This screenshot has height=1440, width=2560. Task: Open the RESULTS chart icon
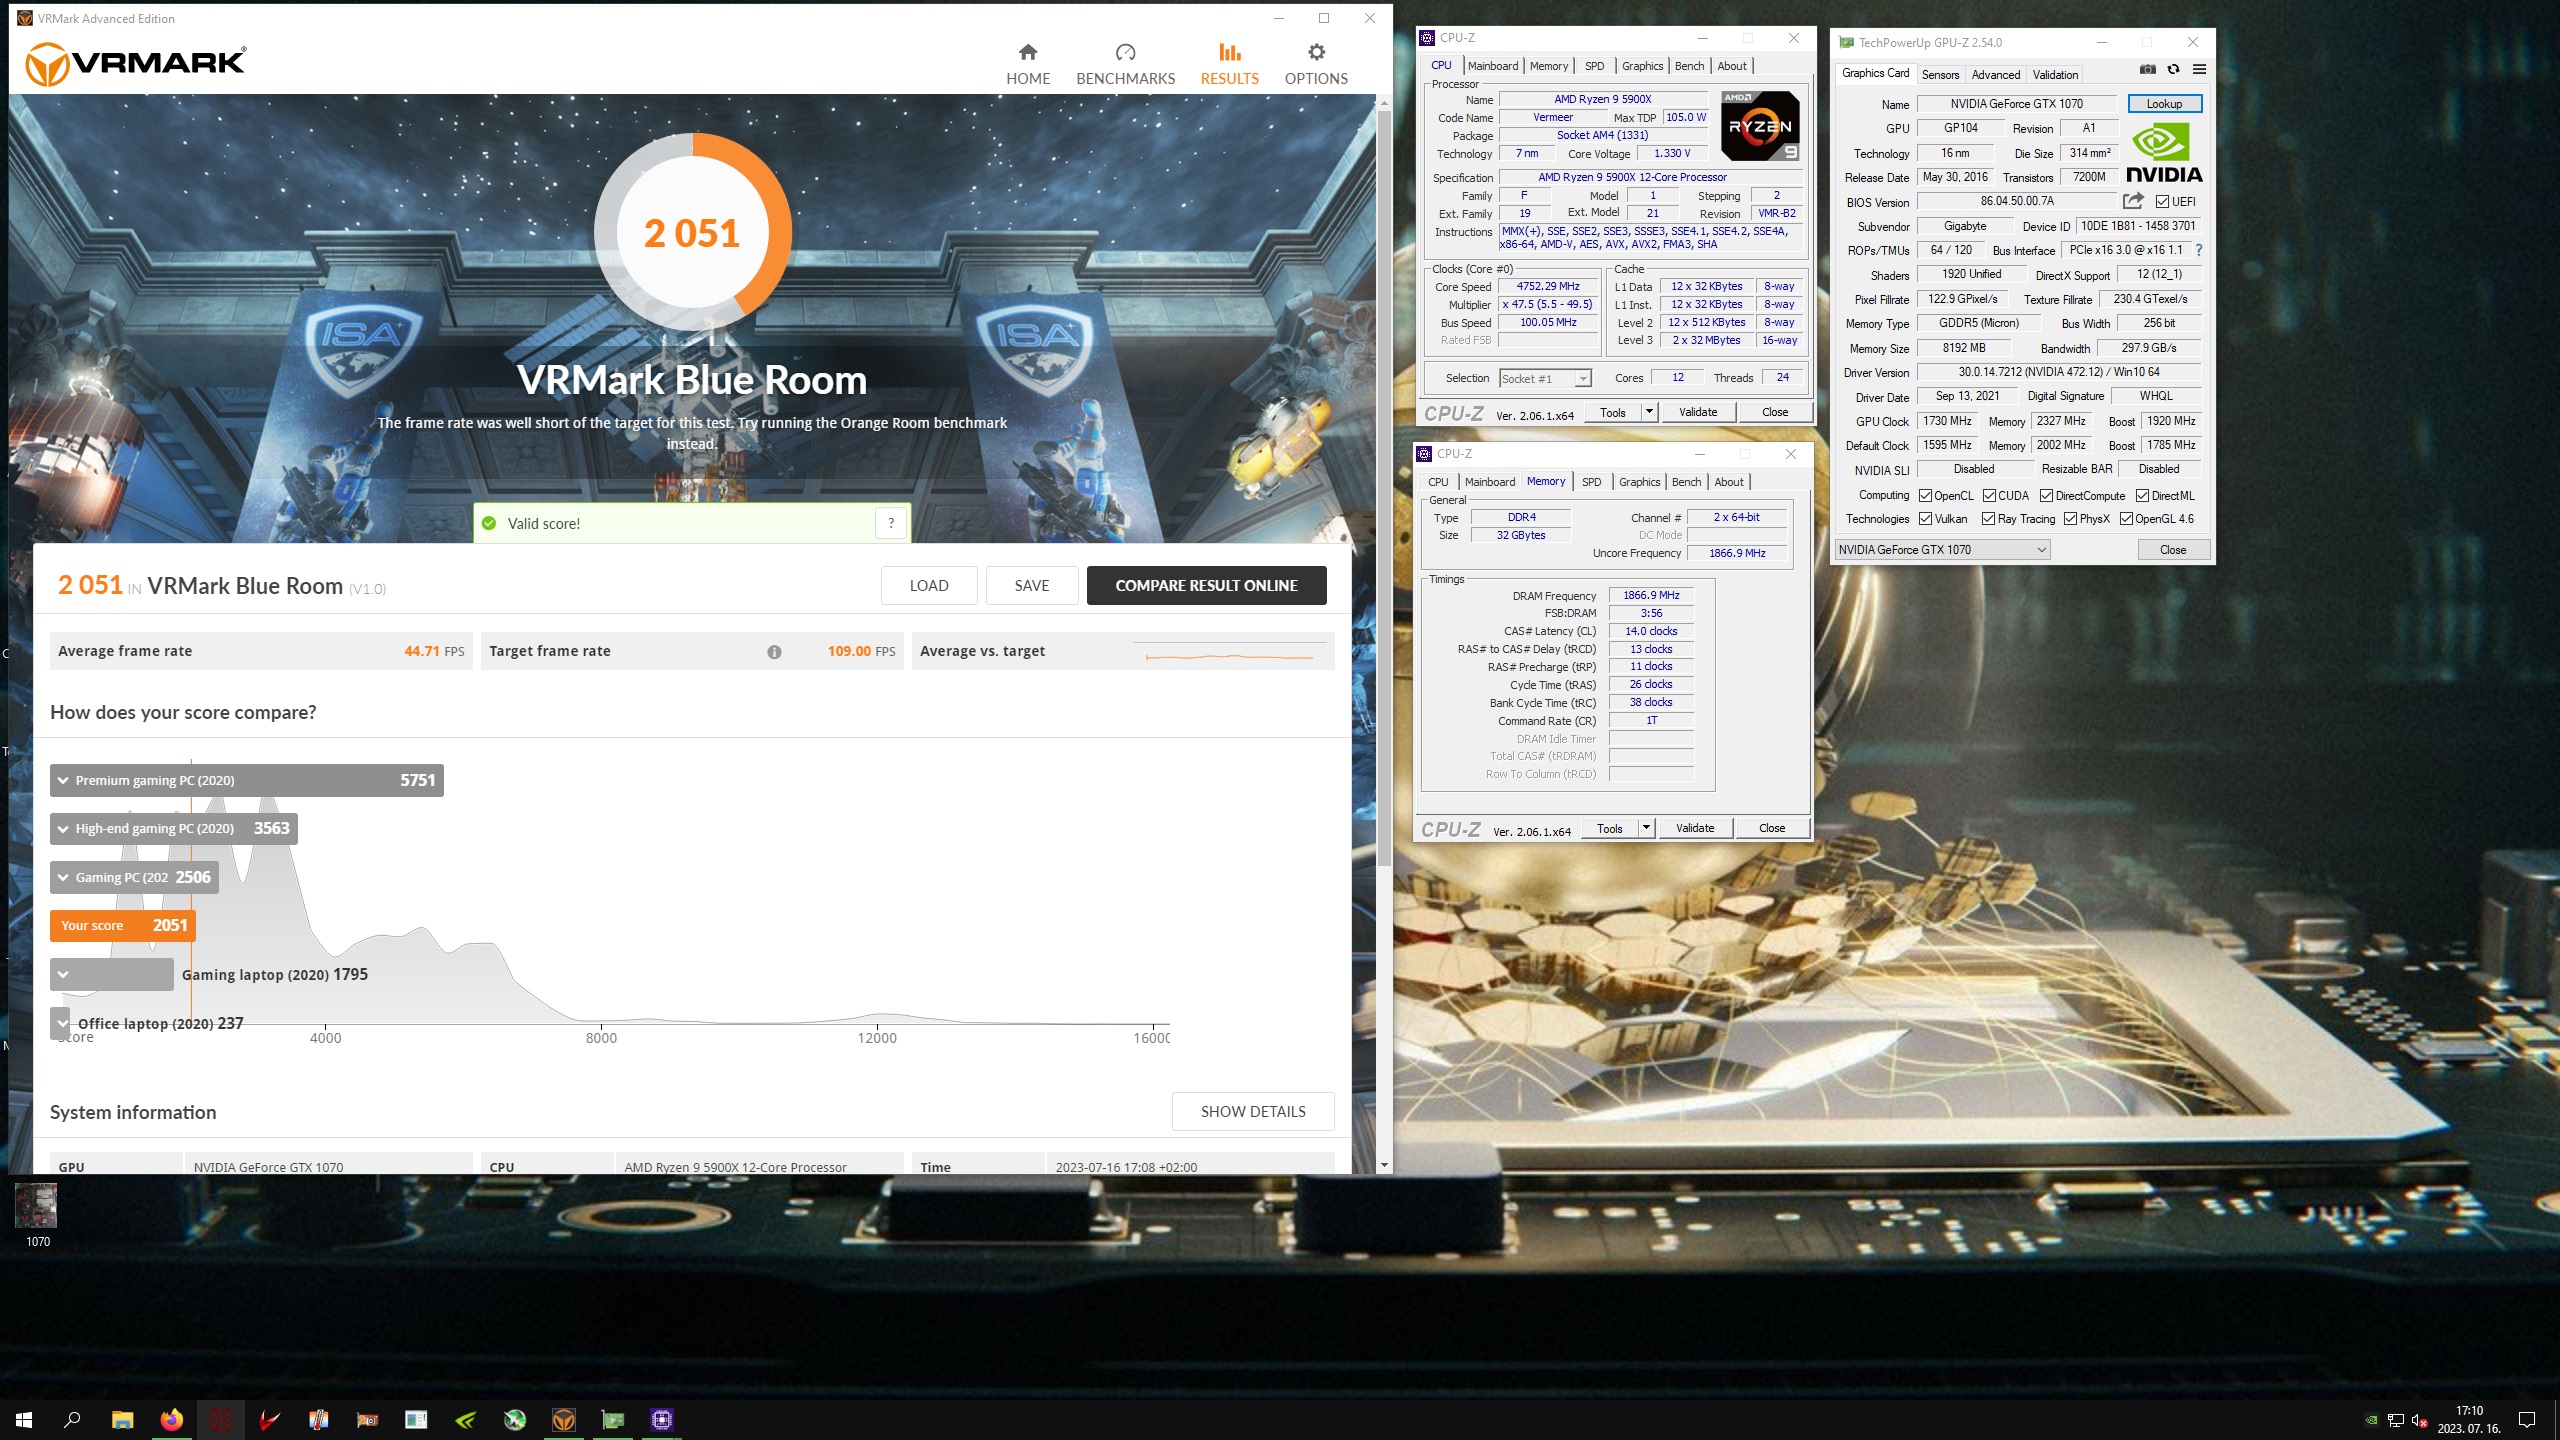[x=1229, y=52]
